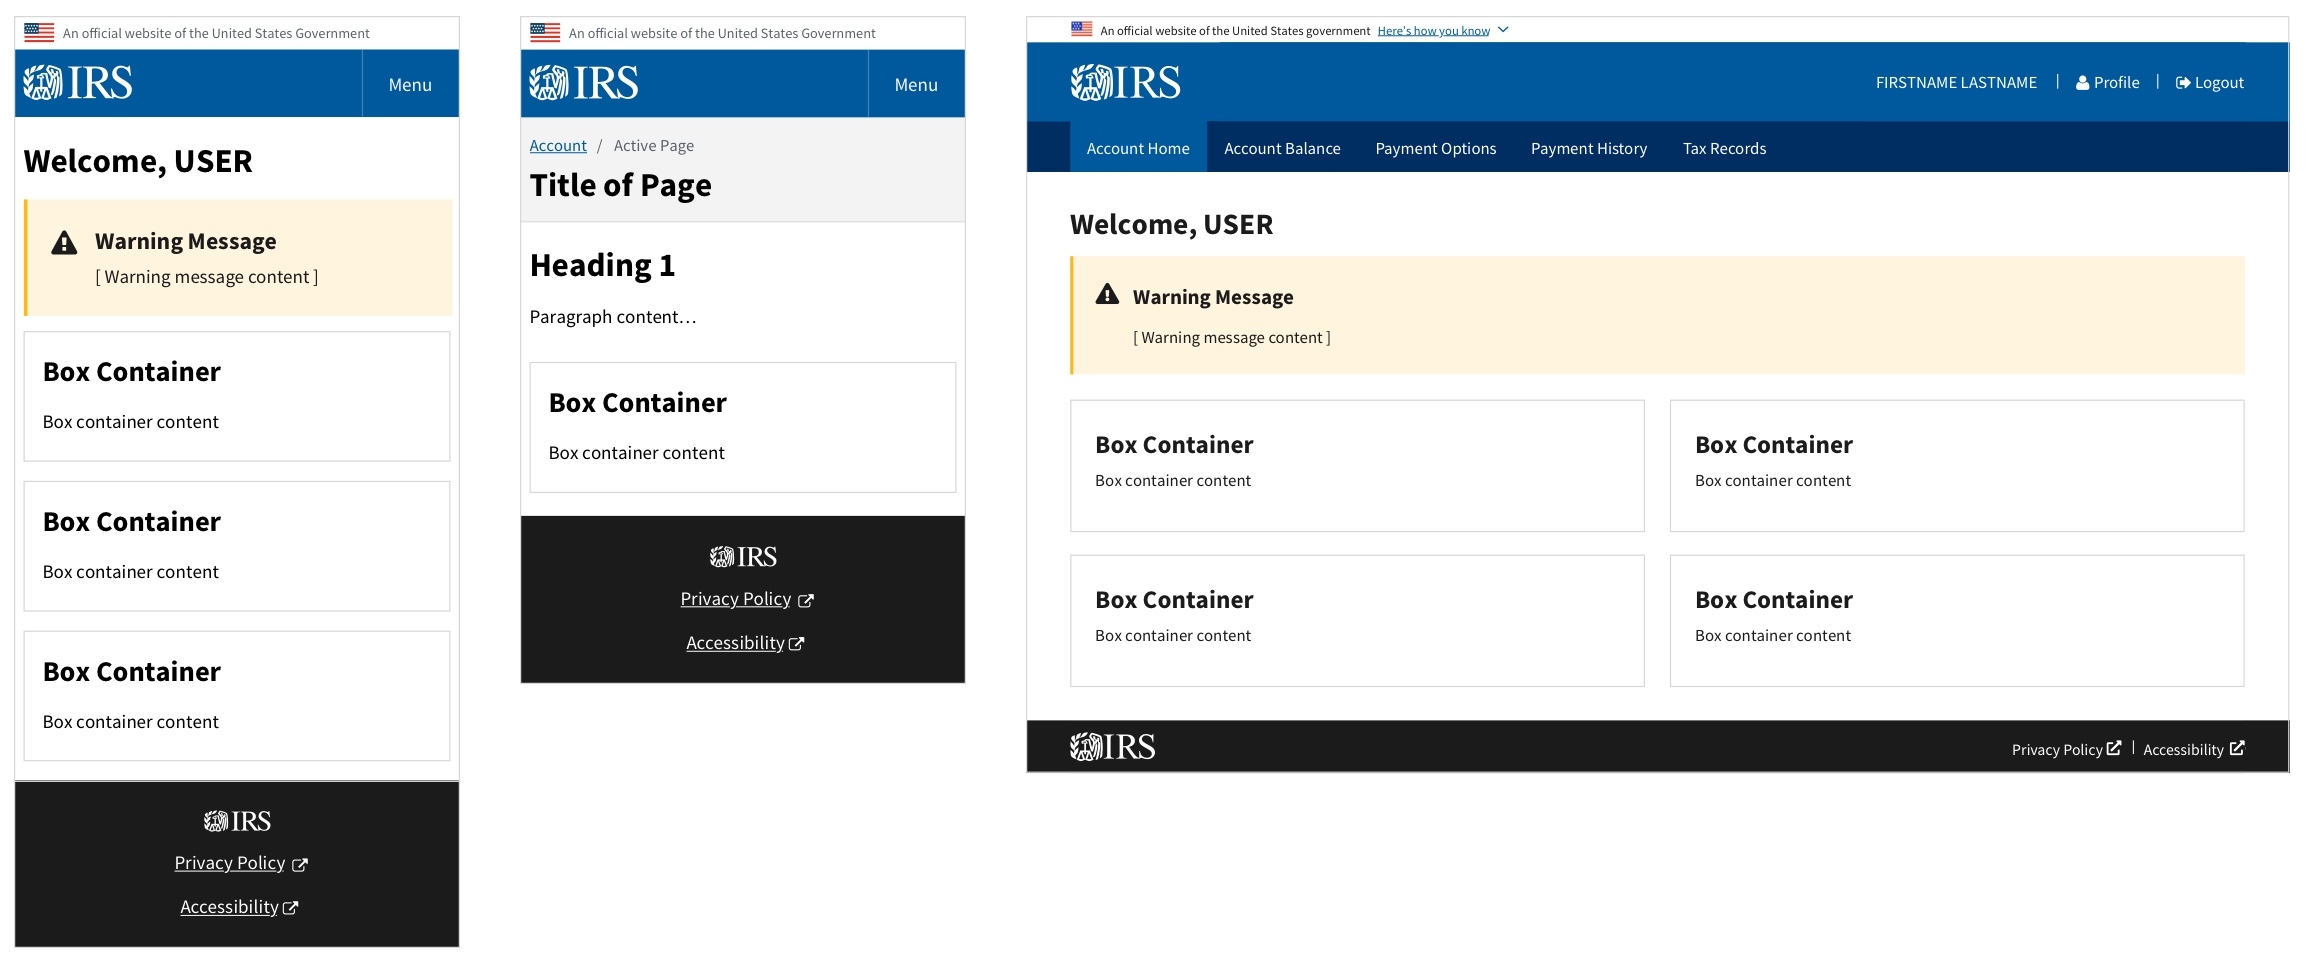Image resolution: width=2322 pixels, height=966 pixels.
Task: Open the Tax Records section
Action: point(1724,148)
